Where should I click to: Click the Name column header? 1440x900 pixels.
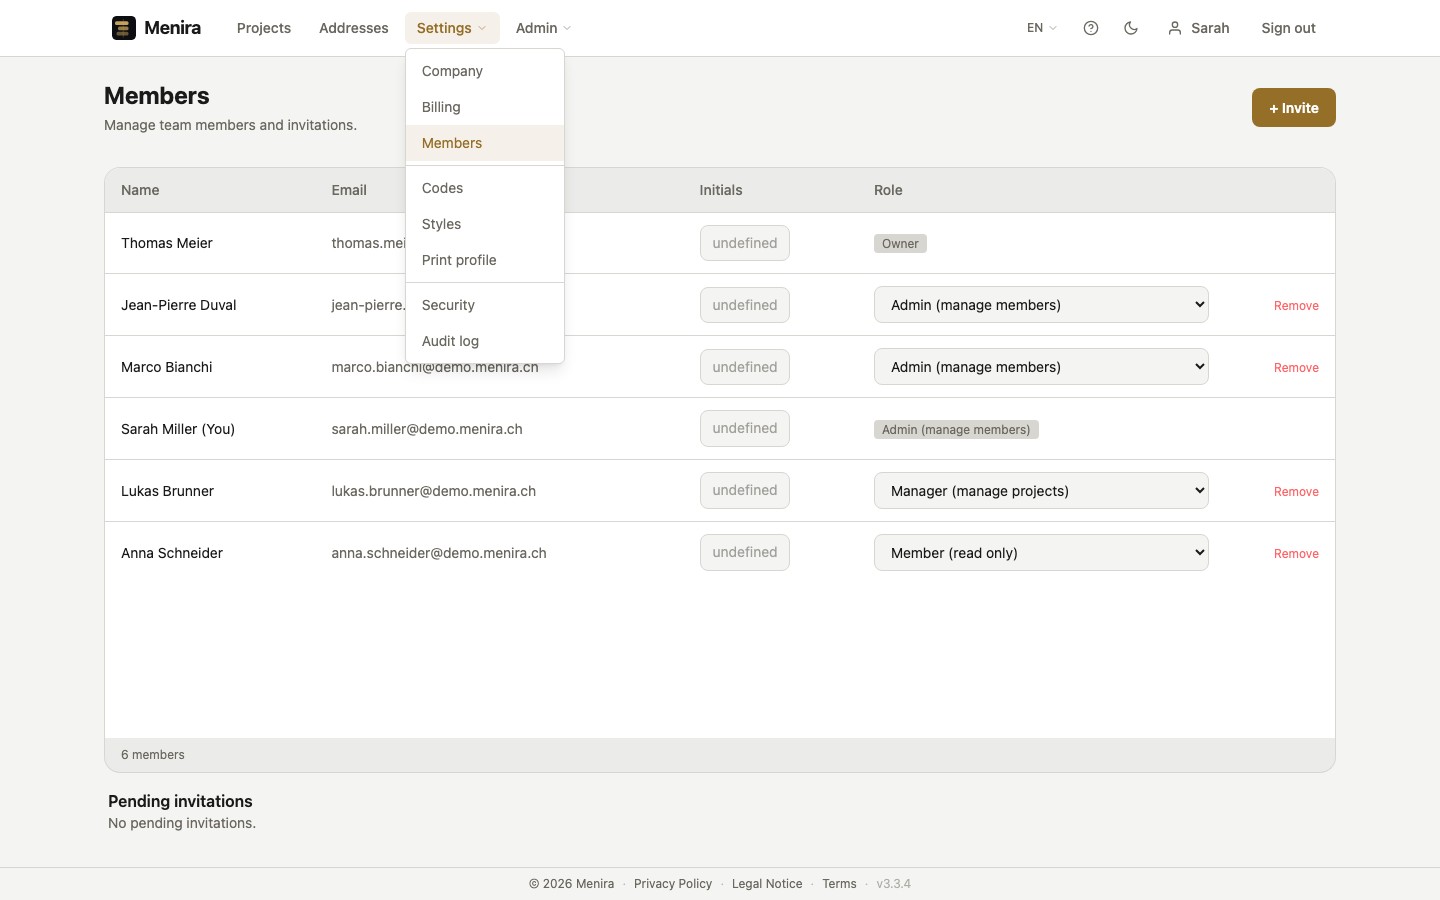click(140, 190)
